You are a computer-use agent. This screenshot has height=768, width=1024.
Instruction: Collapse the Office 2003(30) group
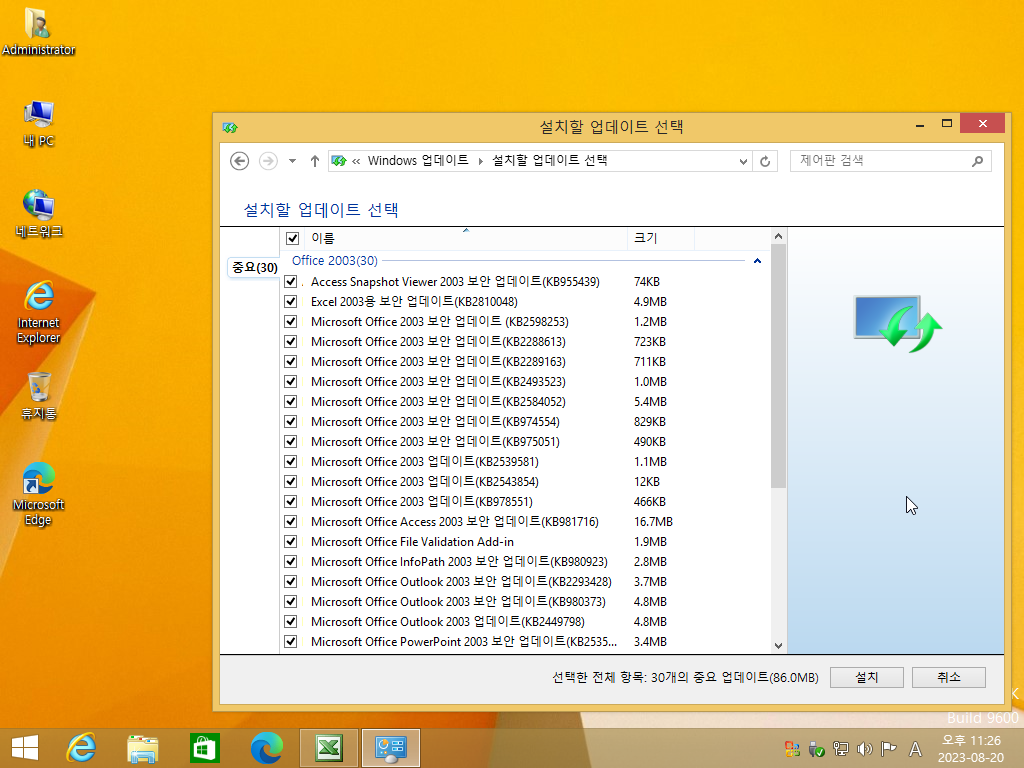[758, 261]
